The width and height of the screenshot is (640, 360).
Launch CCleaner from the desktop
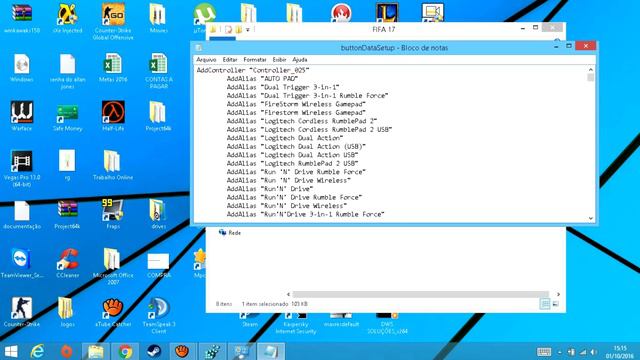click(x=67, y=263)
